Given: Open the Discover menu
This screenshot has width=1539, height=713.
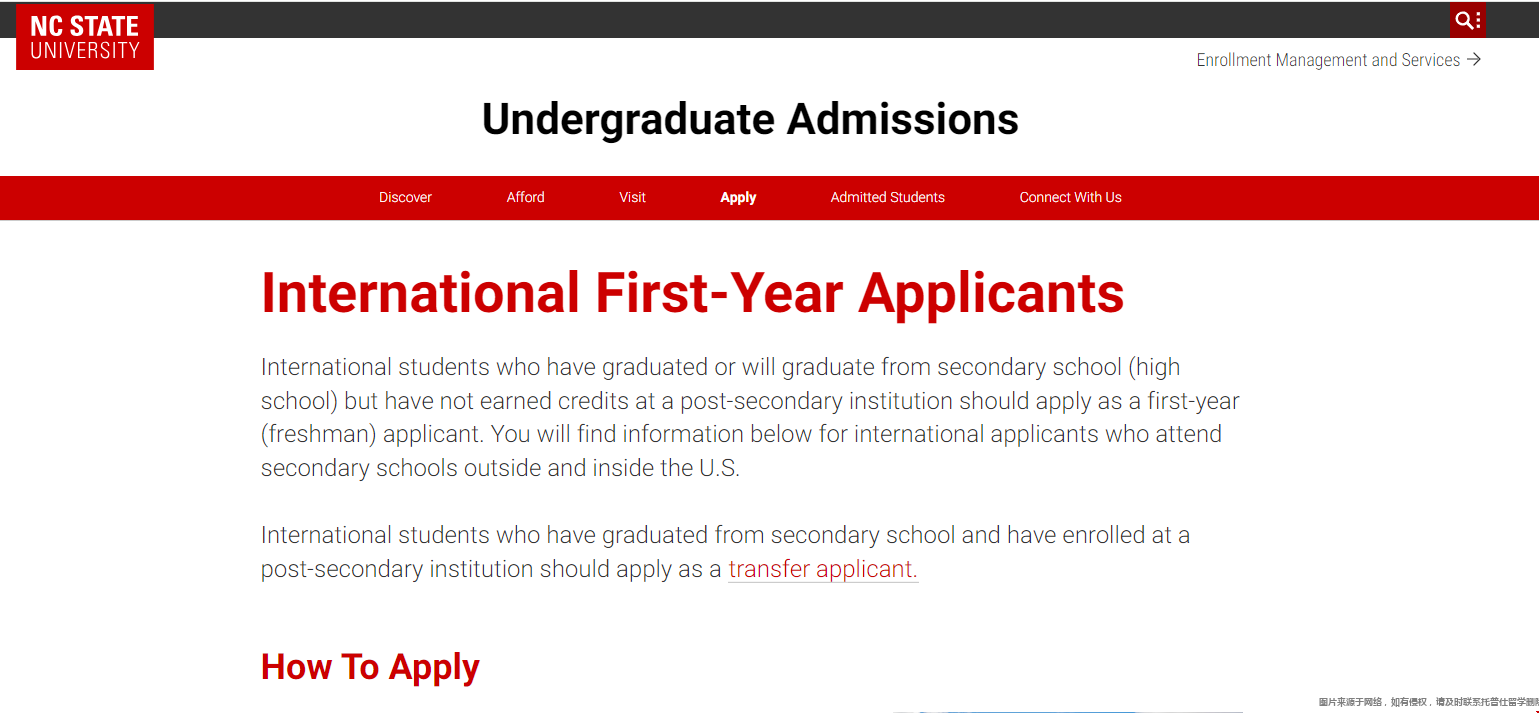Looking at the screenshot, I should point(405,198).
